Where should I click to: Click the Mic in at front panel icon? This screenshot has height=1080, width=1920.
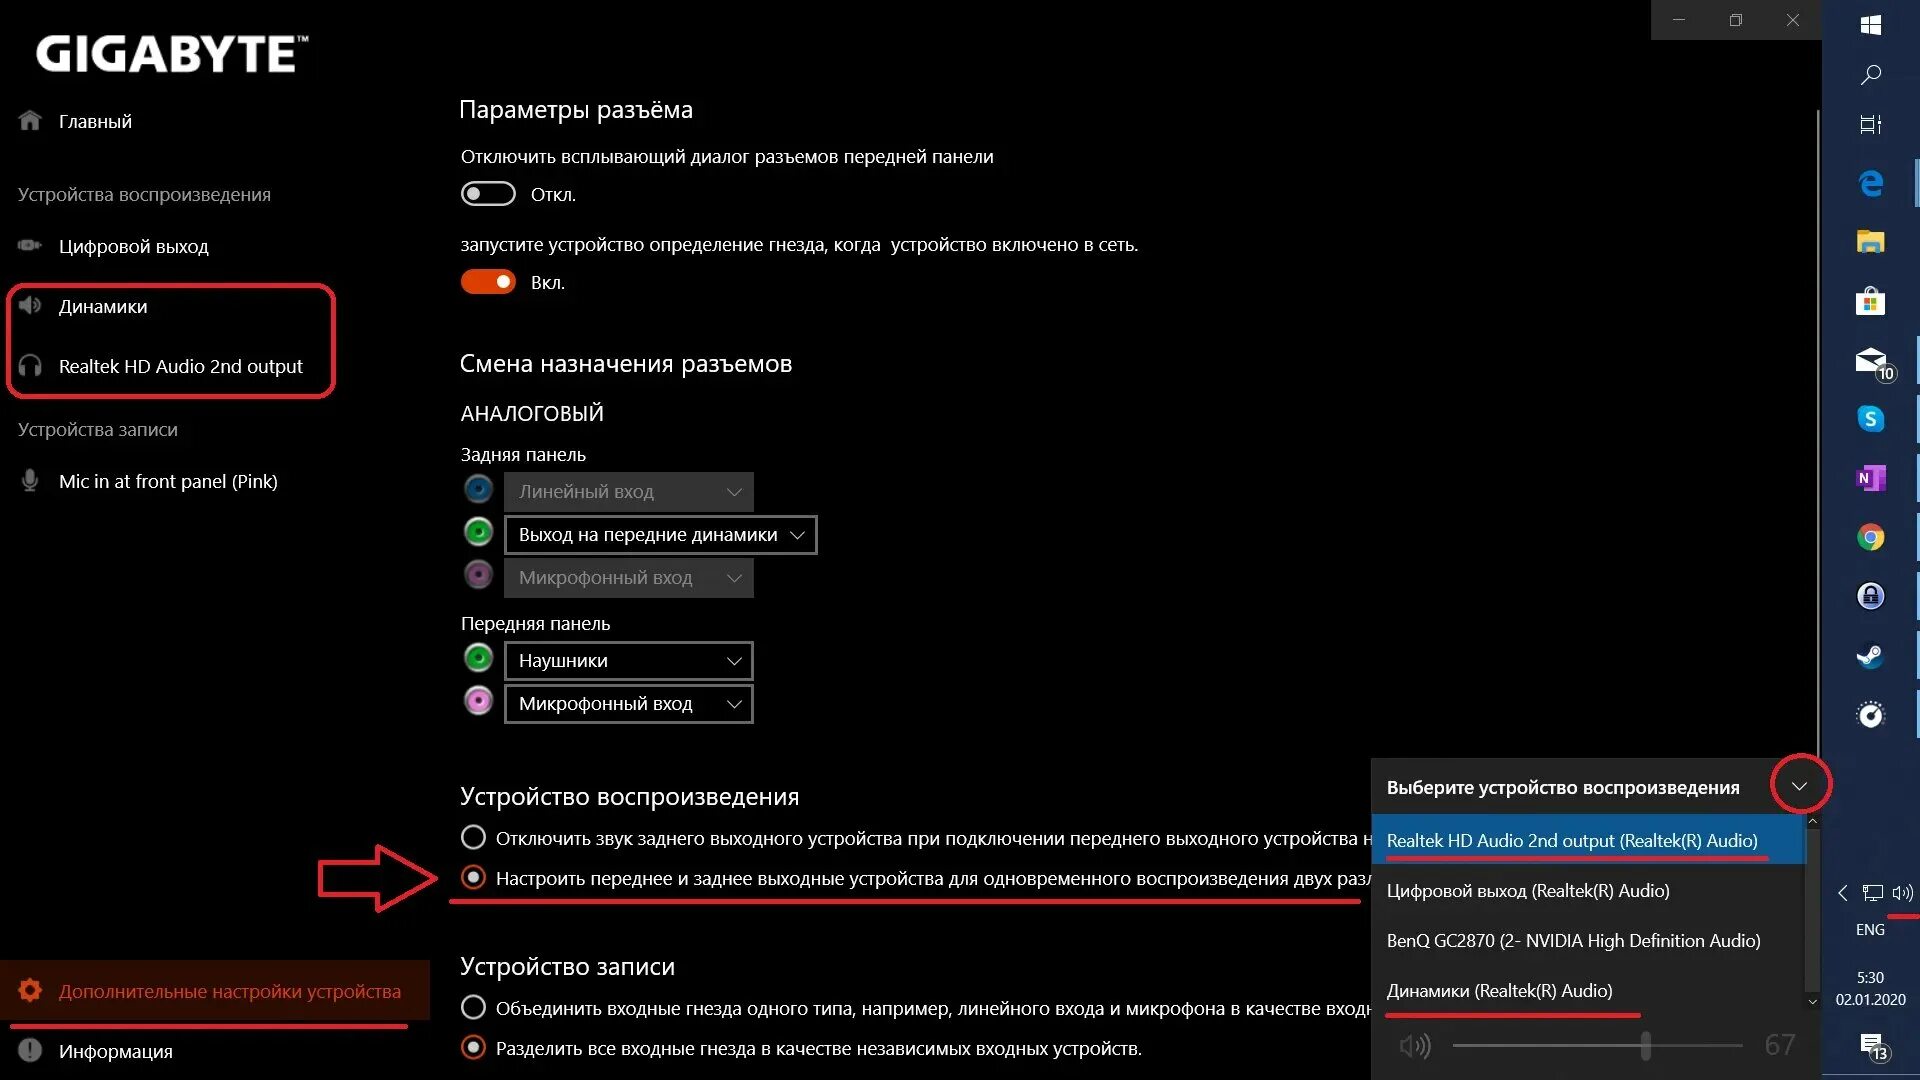29,480
